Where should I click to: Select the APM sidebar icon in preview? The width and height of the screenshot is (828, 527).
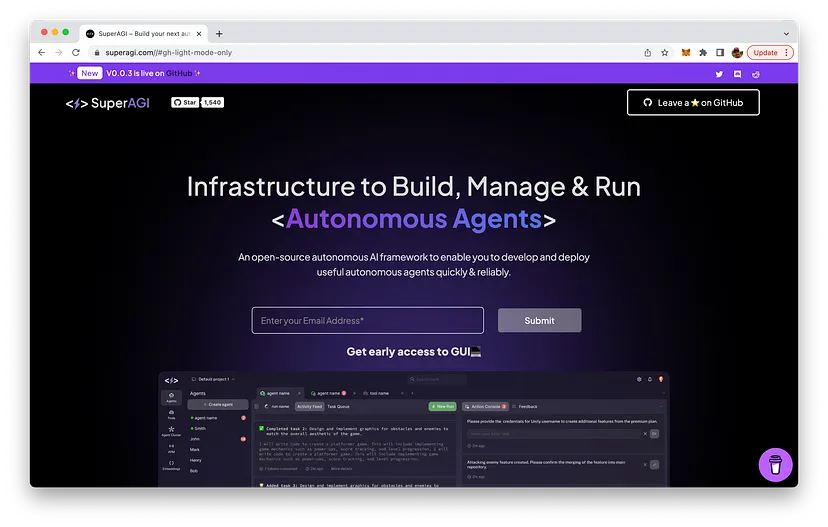[171, 448]
